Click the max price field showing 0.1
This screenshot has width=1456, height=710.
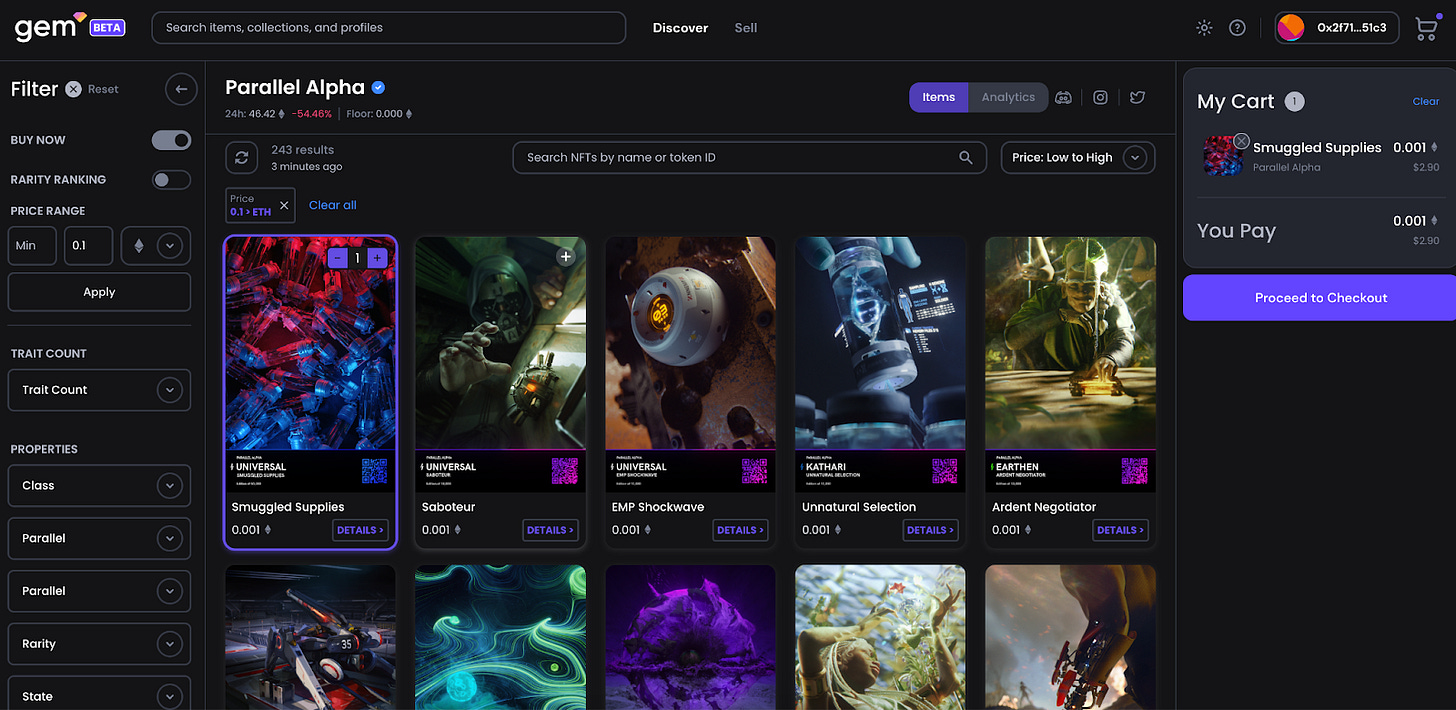coord(88,246)
